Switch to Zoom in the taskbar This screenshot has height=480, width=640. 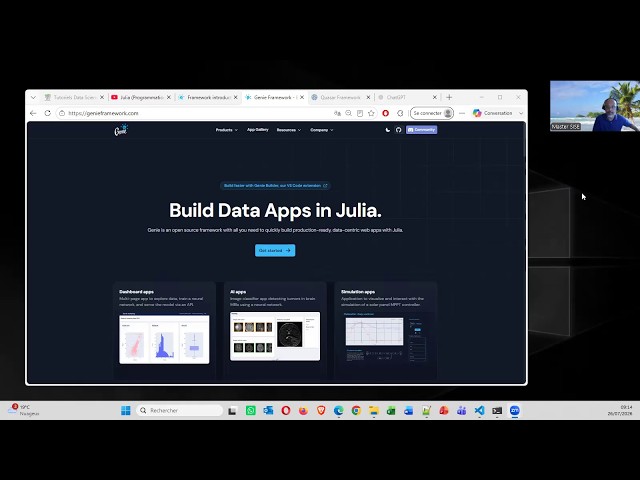[x=515, y=411]
